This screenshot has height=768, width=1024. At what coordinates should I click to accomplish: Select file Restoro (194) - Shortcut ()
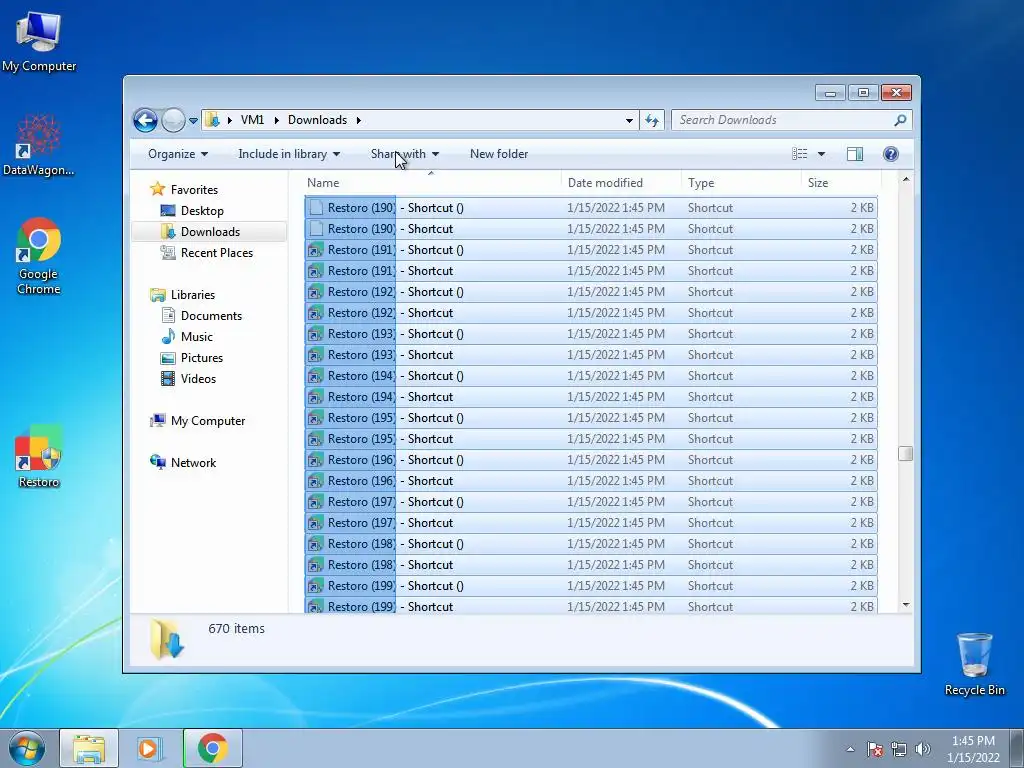(590, 376)
